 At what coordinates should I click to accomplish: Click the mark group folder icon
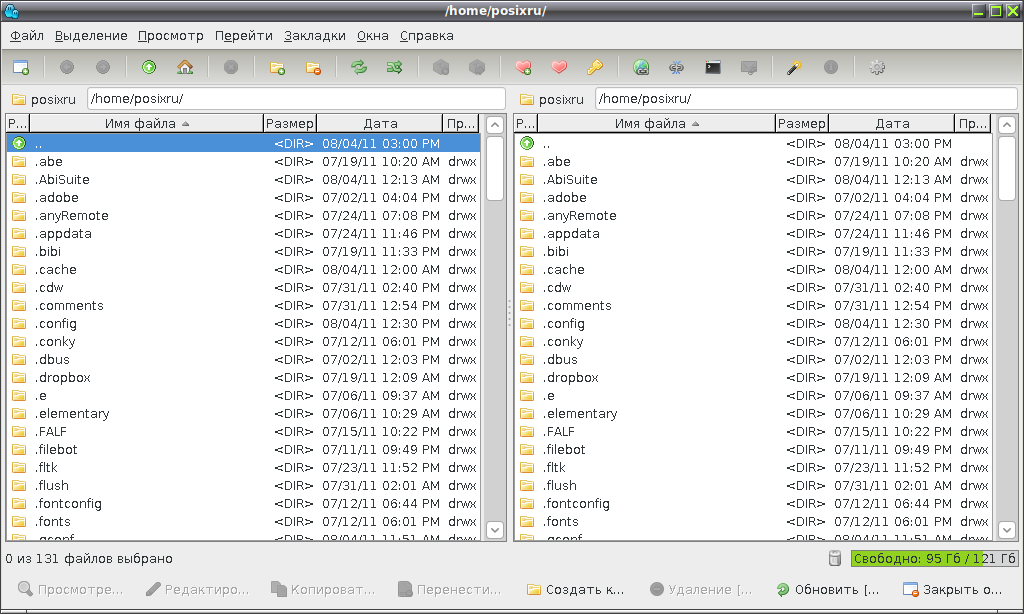click(277, 67)
